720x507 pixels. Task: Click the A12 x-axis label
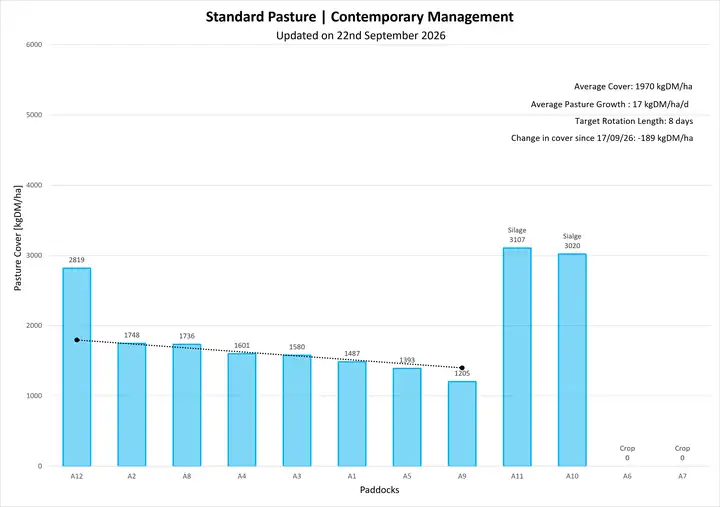(x=77, y=476)
